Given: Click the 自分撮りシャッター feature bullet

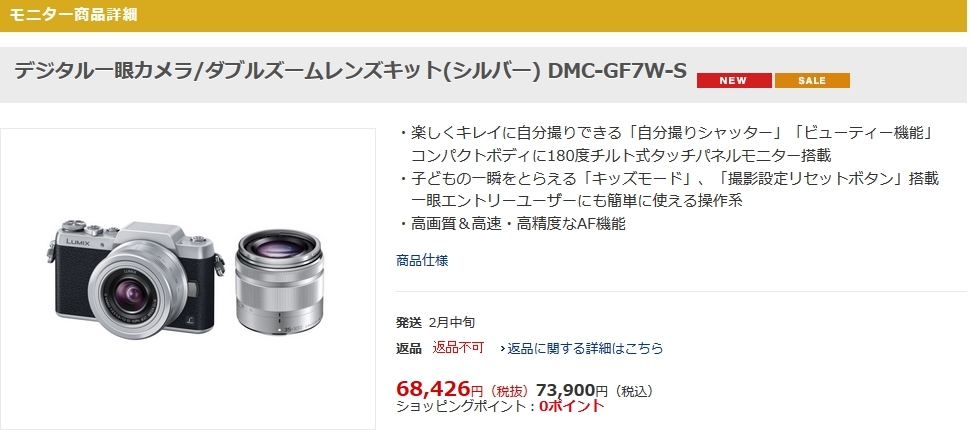Looking at the screenshot, I should coord(667,144).
